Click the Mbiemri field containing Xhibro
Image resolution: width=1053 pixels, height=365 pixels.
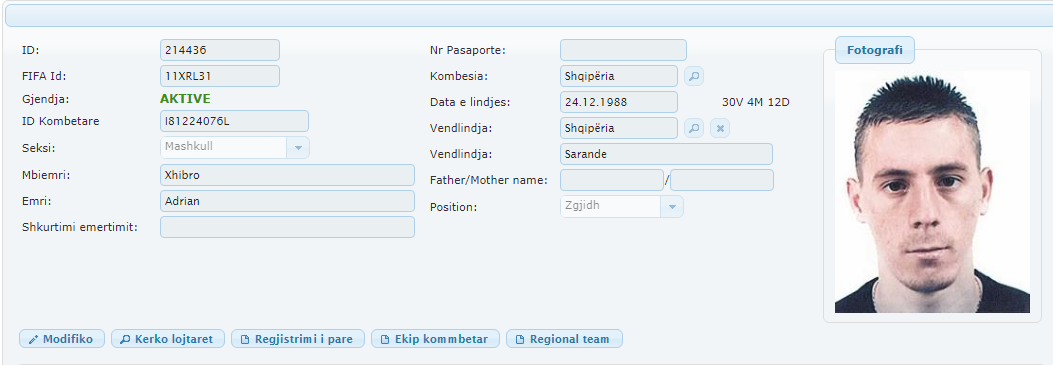coord(287,175)
